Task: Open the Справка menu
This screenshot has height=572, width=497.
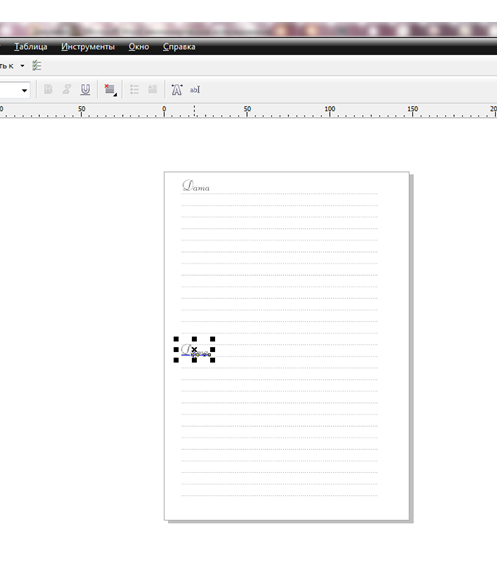Action: [179, 47]
